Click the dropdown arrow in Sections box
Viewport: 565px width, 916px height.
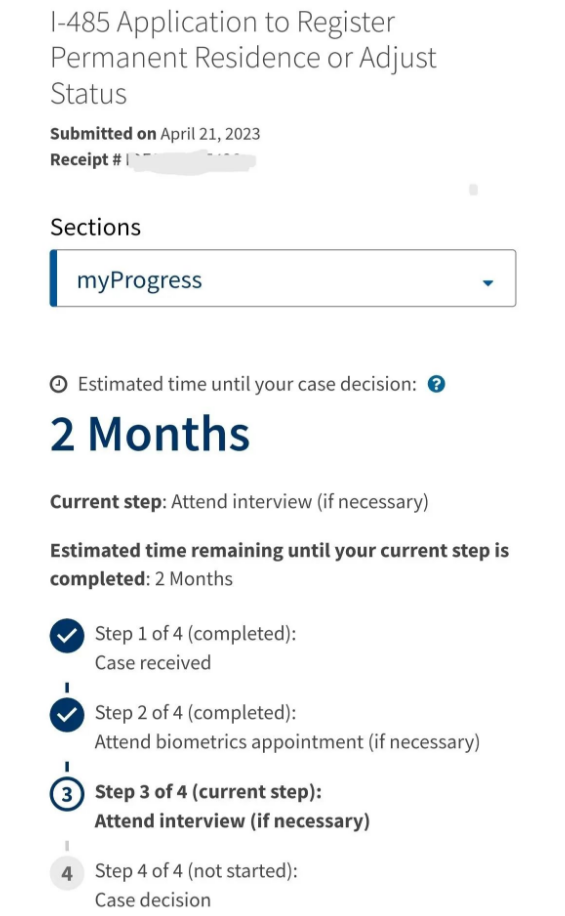[x=488, y=283]
